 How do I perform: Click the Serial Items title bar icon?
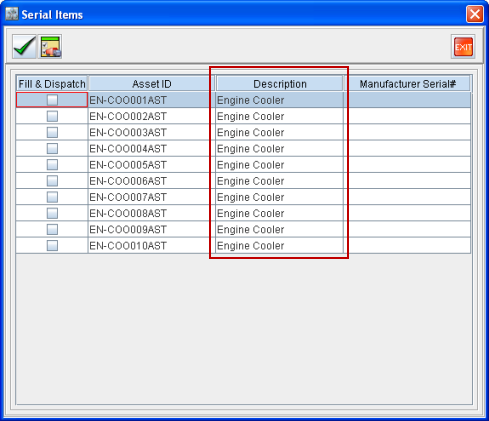pyautogui.click(x=12, y=14)
